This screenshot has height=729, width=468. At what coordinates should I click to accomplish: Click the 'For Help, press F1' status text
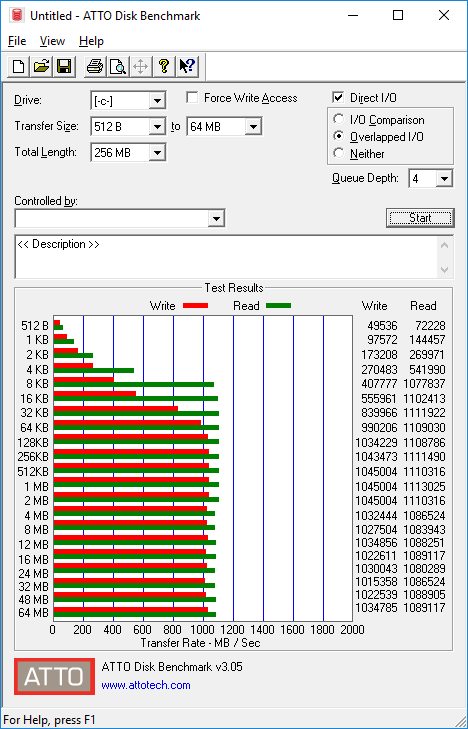click(x=49, y=720)
